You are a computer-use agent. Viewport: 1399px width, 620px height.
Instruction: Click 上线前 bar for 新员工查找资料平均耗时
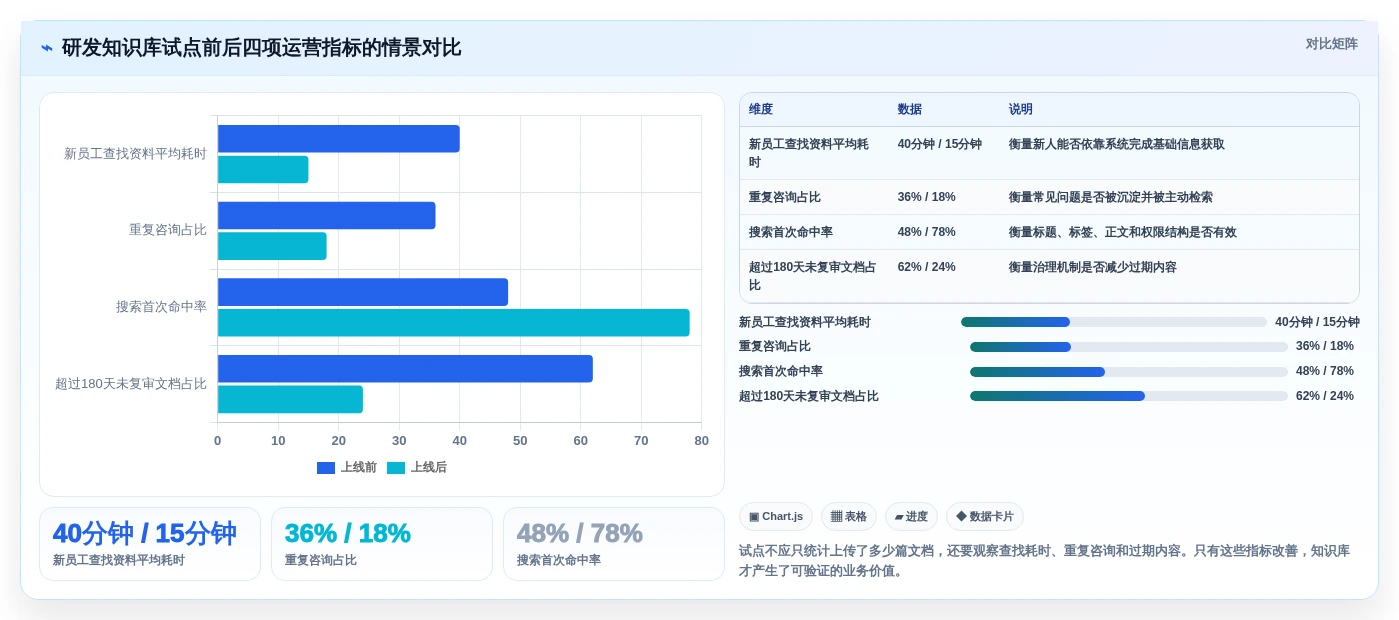click(339, 139)
